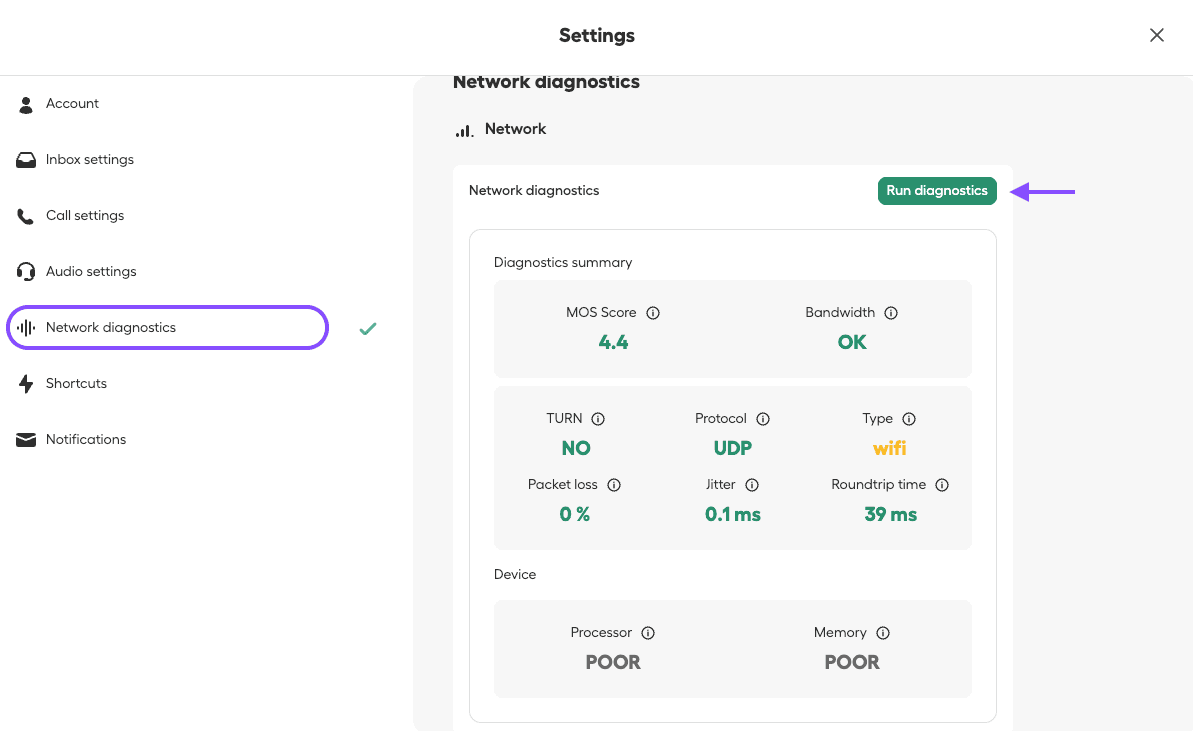Open the Shortcuts section
Screen dimensions: 1193x731
click(76, 384)
